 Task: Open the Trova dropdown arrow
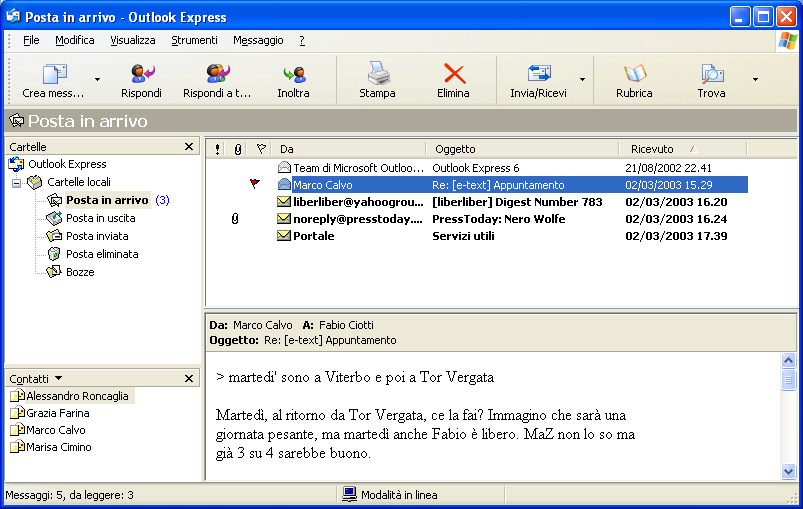(755, 80)
